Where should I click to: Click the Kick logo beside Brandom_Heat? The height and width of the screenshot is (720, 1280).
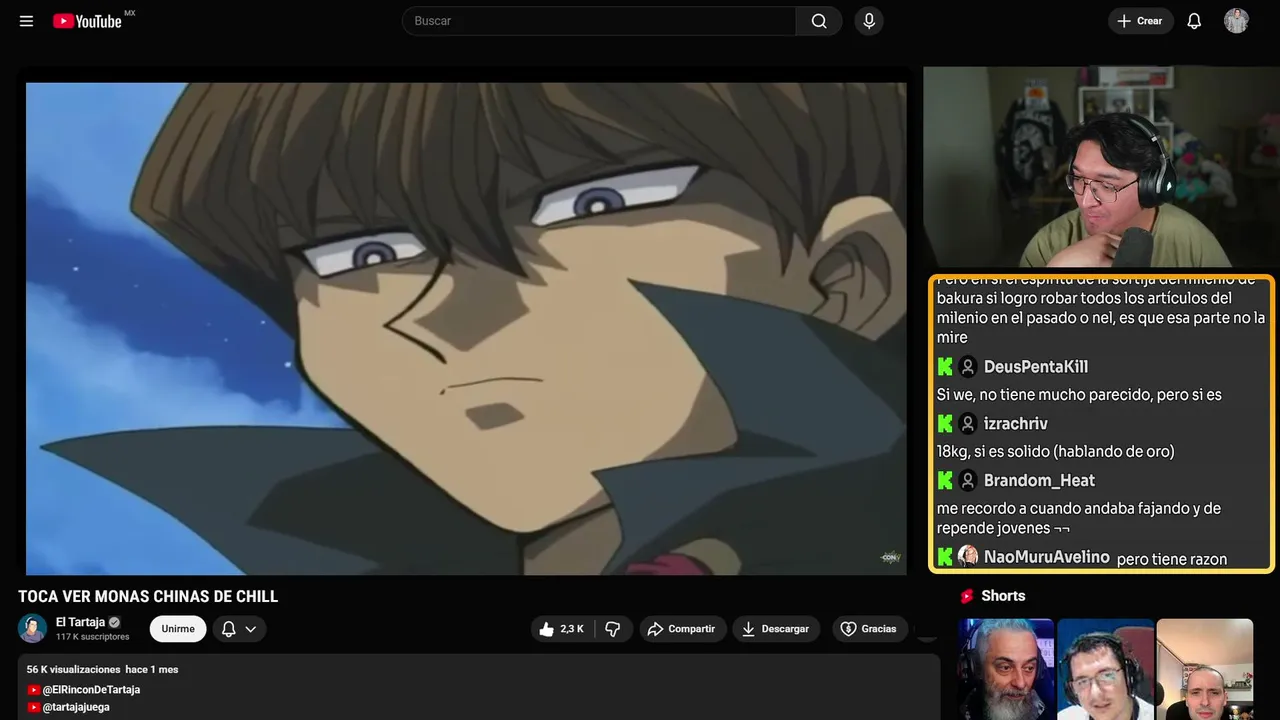point(945,481)
